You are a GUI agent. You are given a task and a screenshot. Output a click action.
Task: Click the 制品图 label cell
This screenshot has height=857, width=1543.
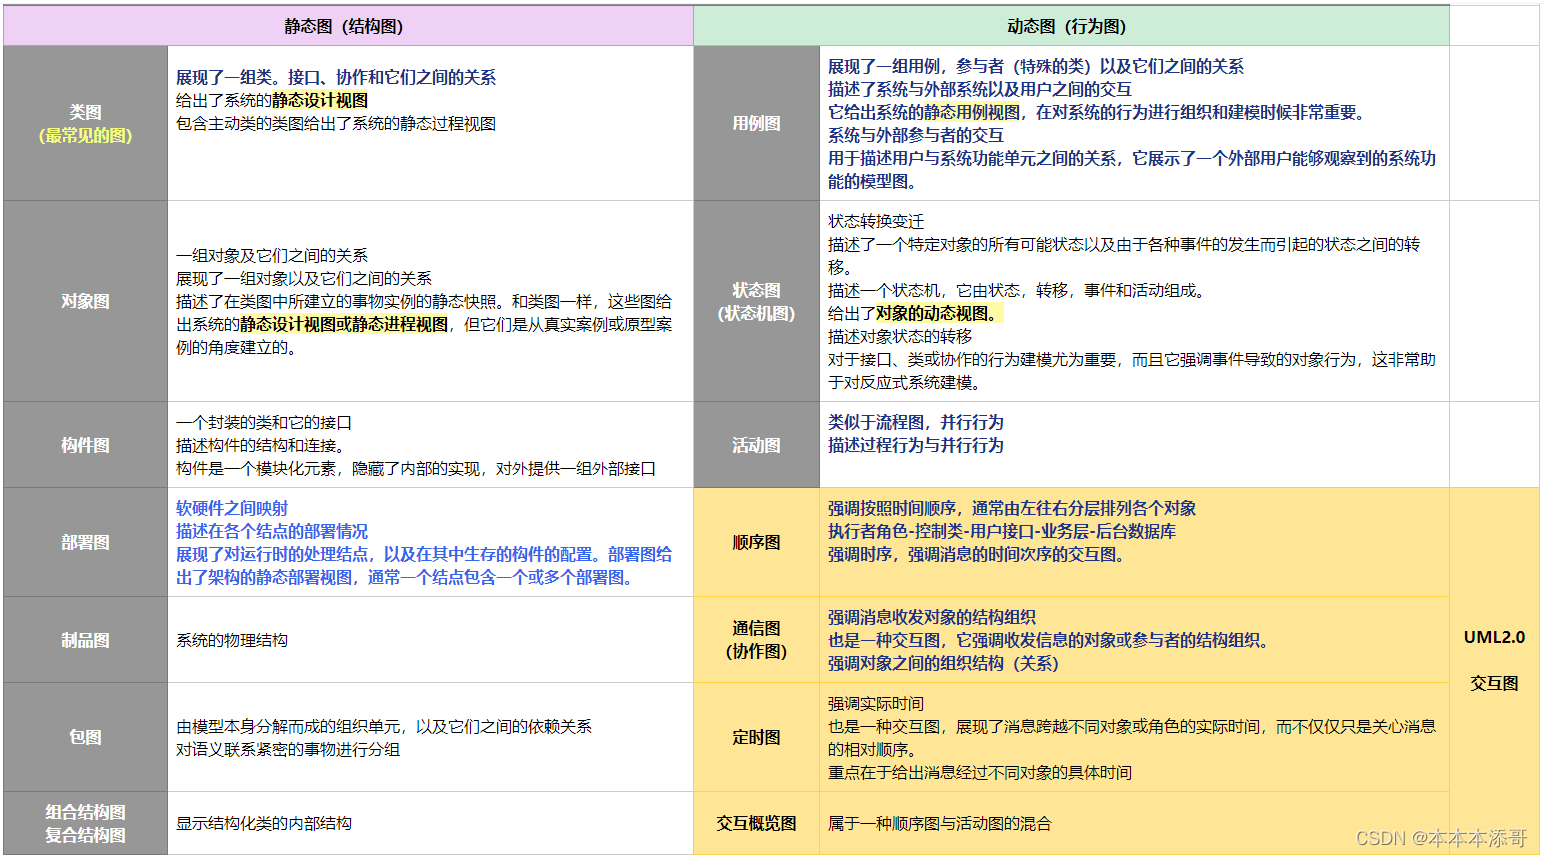coord(86,640)
